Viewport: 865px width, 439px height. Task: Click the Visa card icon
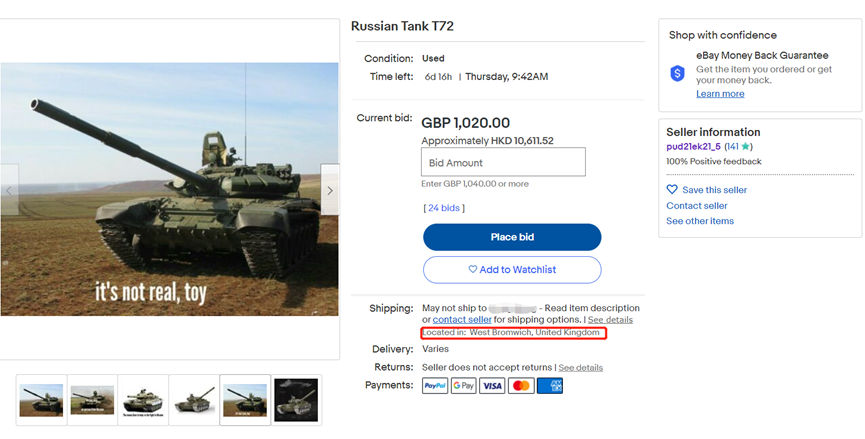(492, 385)
